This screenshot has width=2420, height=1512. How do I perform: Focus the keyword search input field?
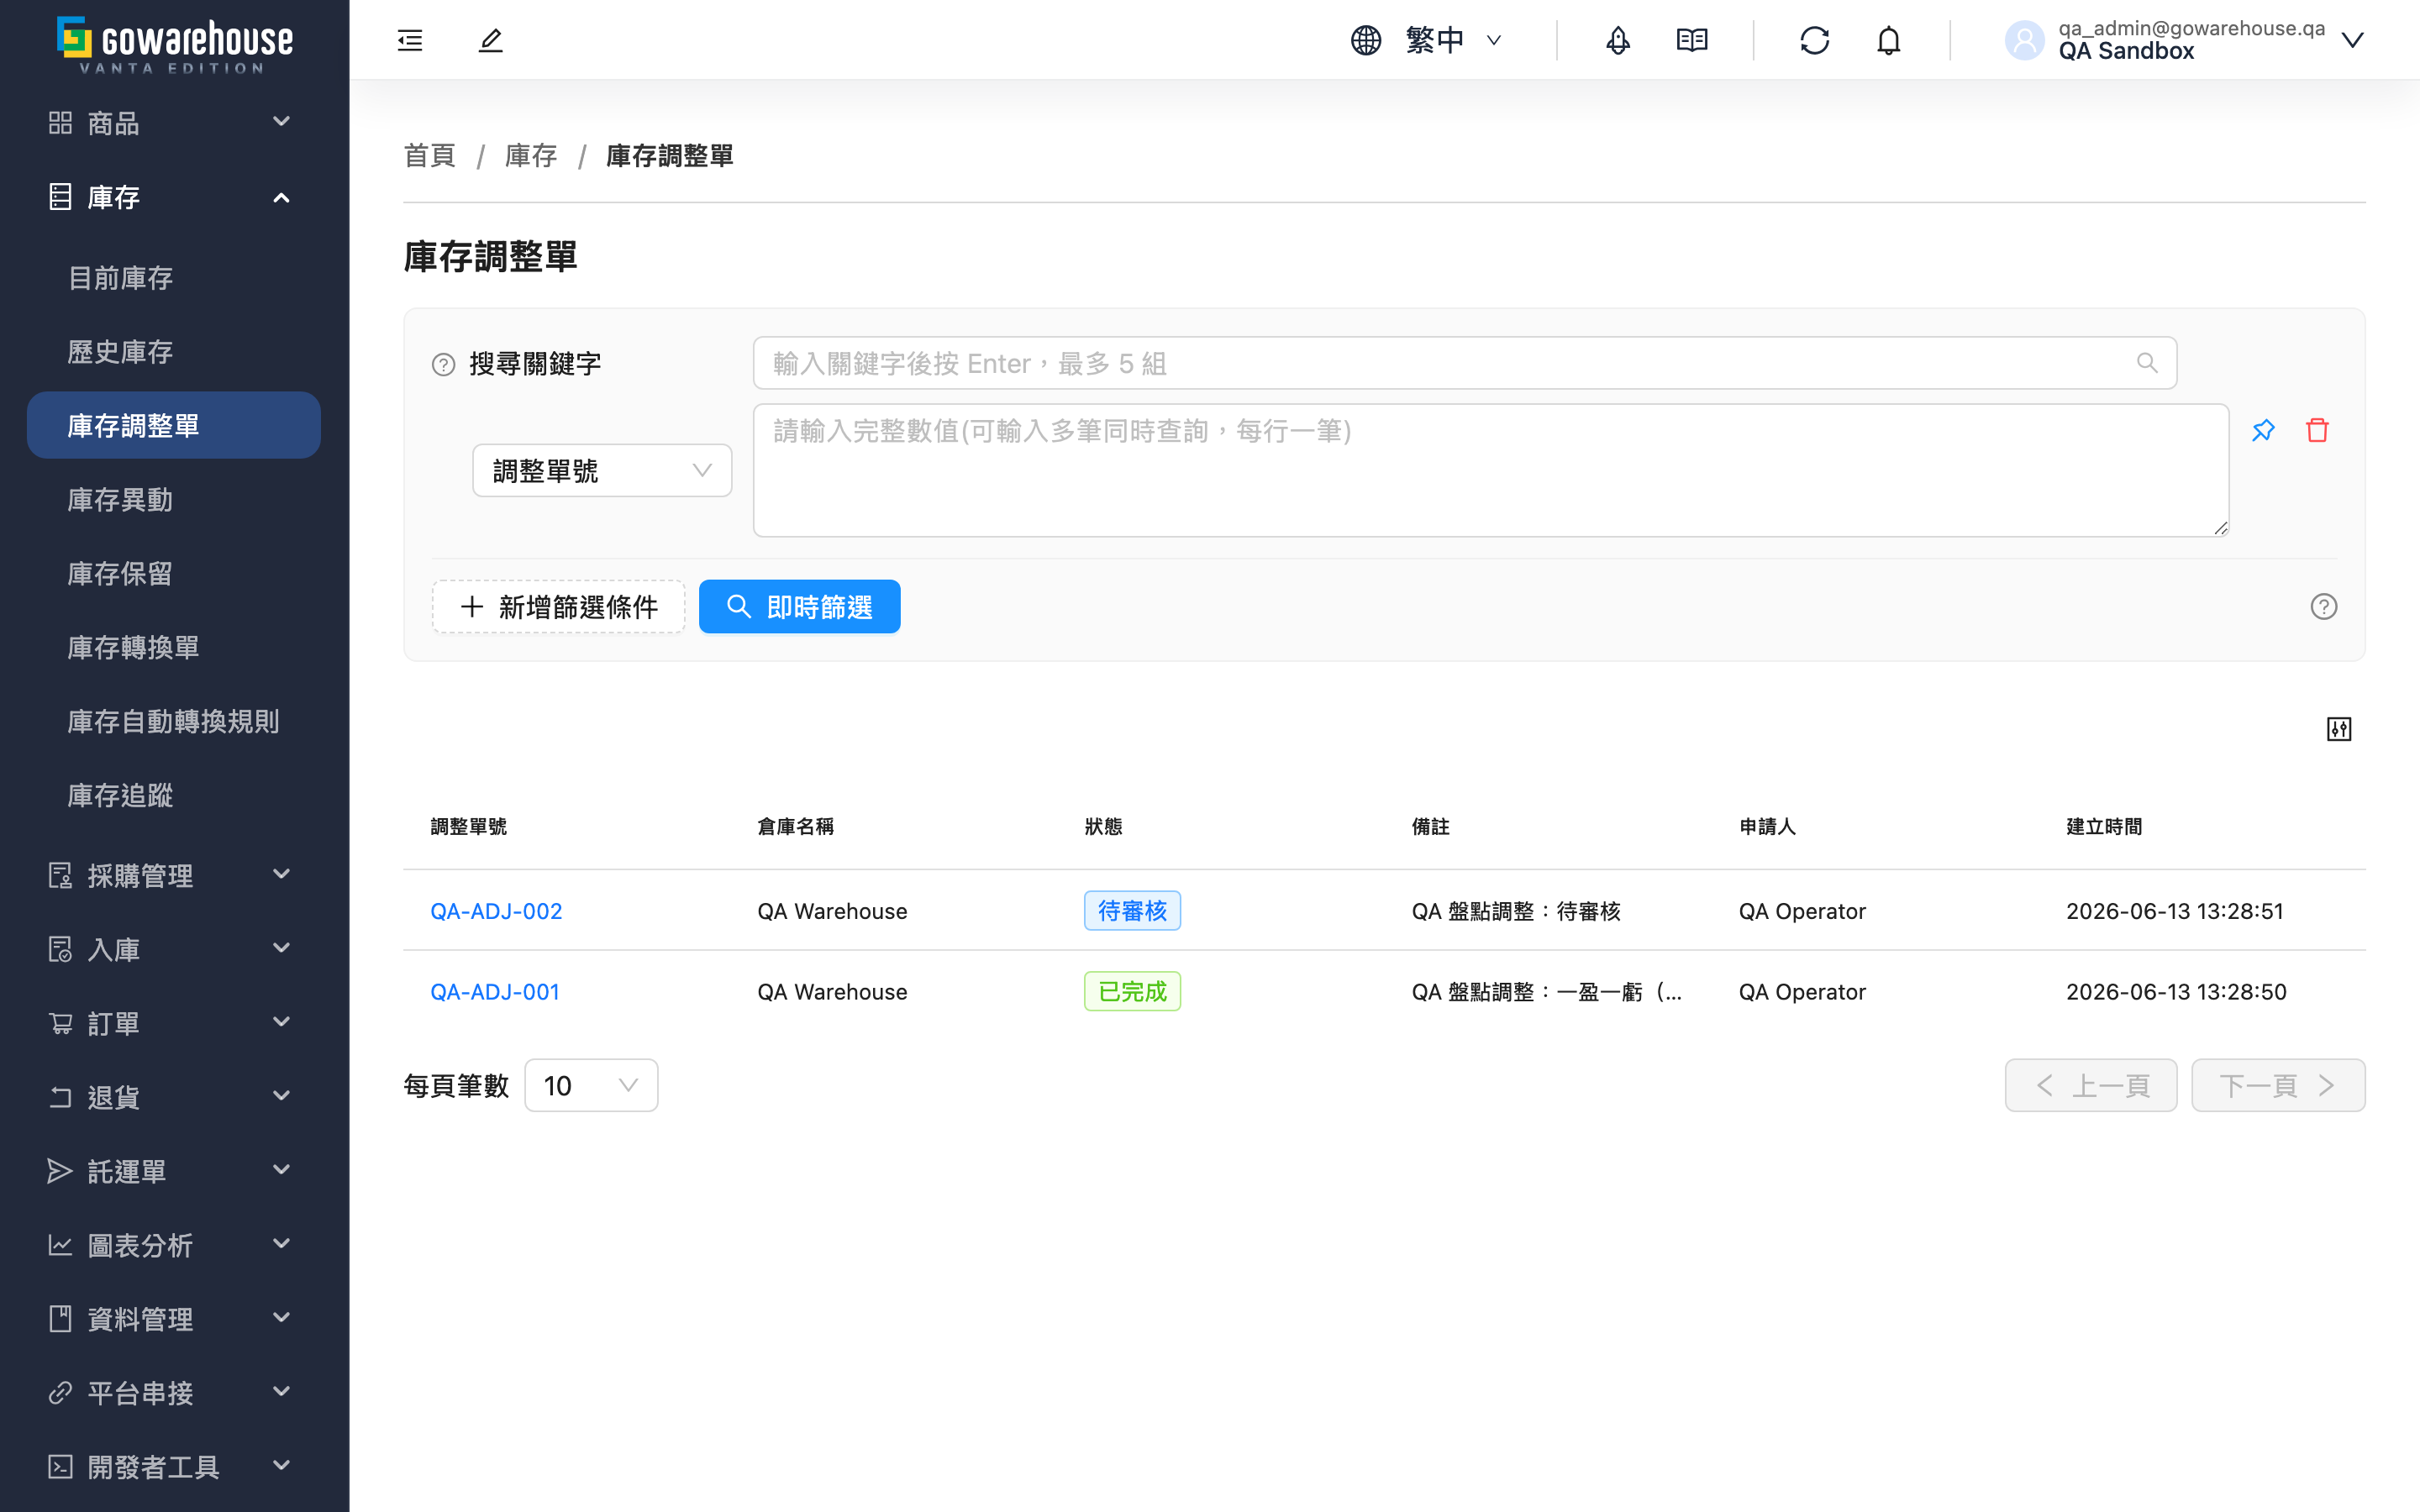coord(1464,363)
